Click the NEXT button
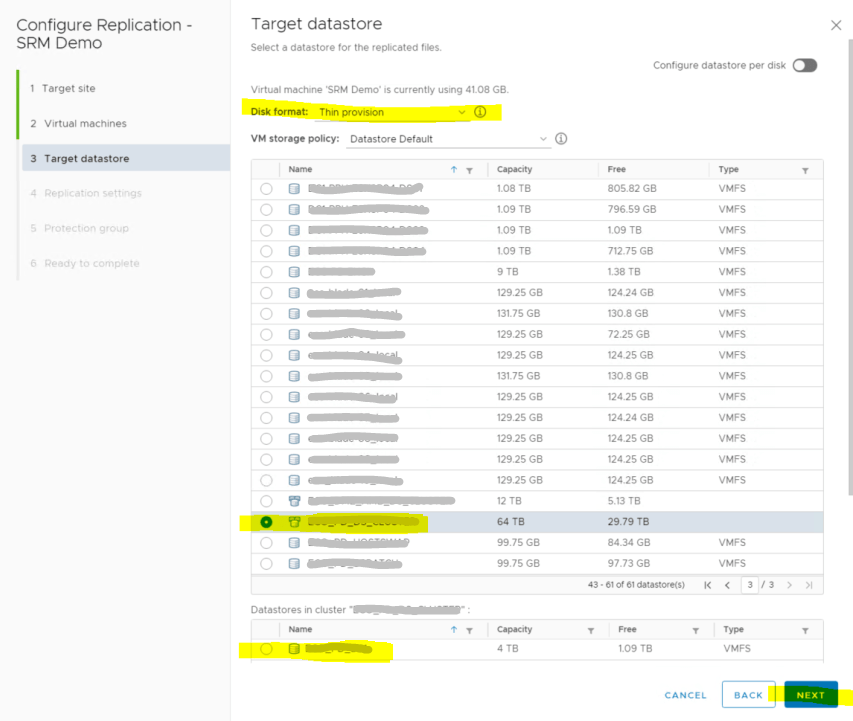The height and width of the screenshot is (721, 853). [810, 695]
